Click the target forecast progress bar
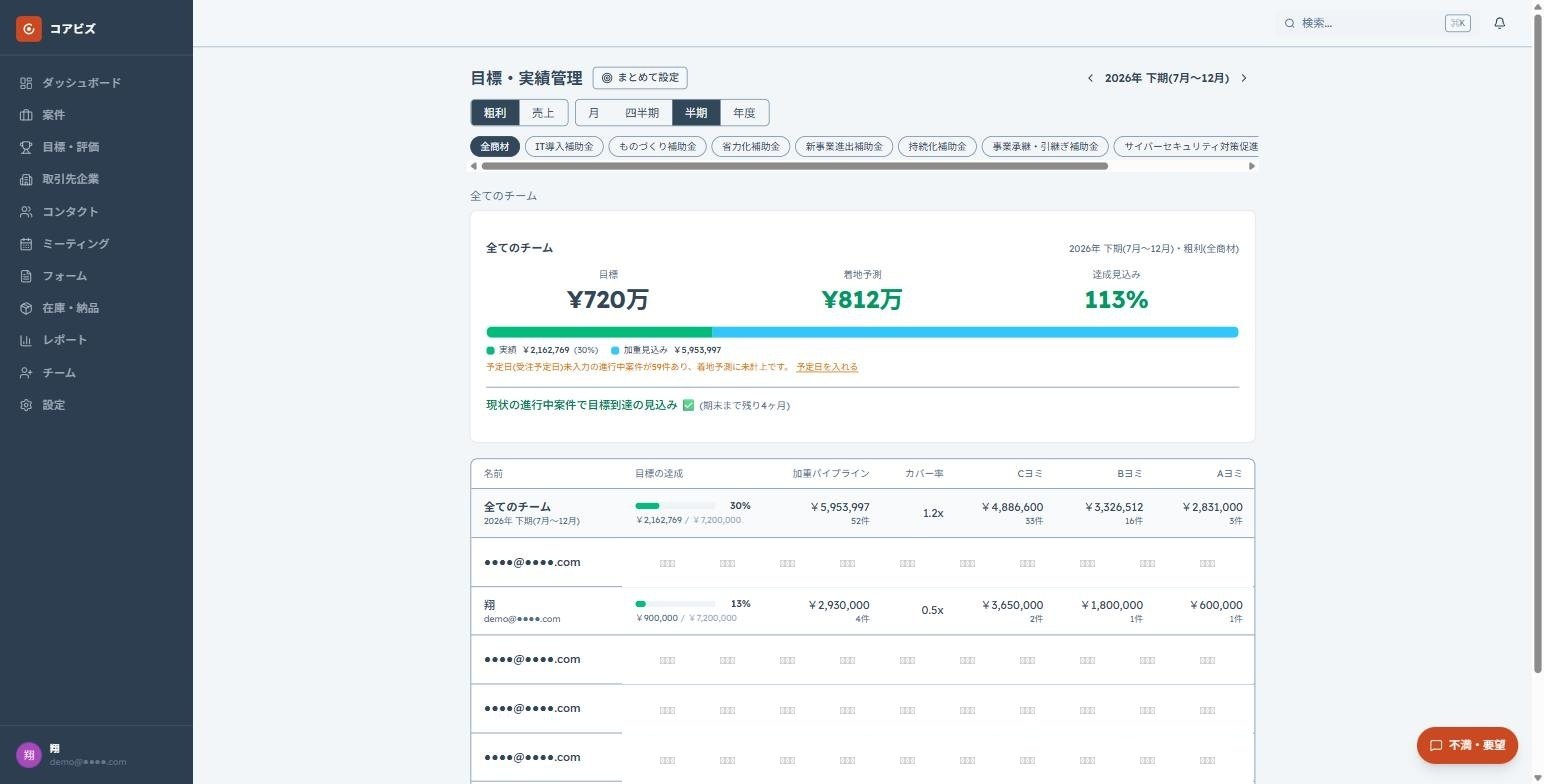Viewport: 1544px width, 784px height. [862, 332]
